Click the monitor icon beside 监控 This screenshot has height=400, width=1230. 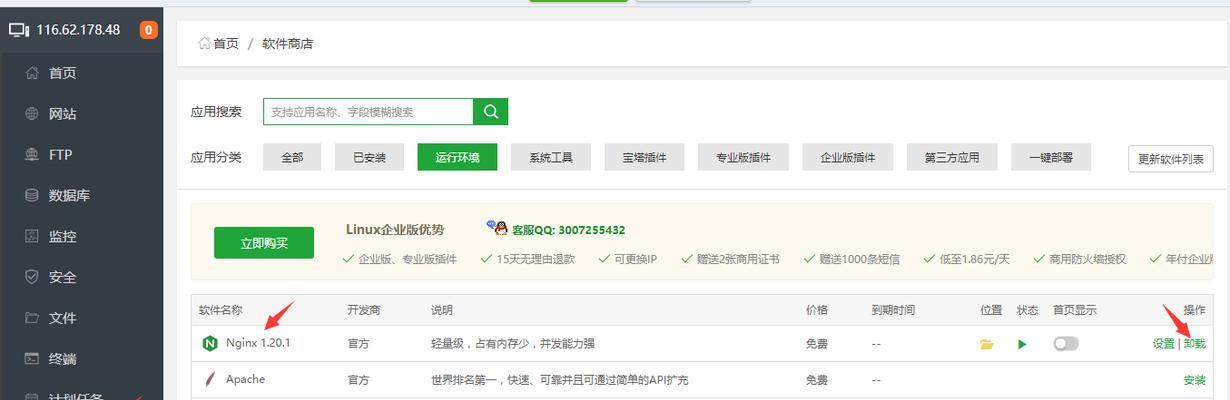[32, 237]
